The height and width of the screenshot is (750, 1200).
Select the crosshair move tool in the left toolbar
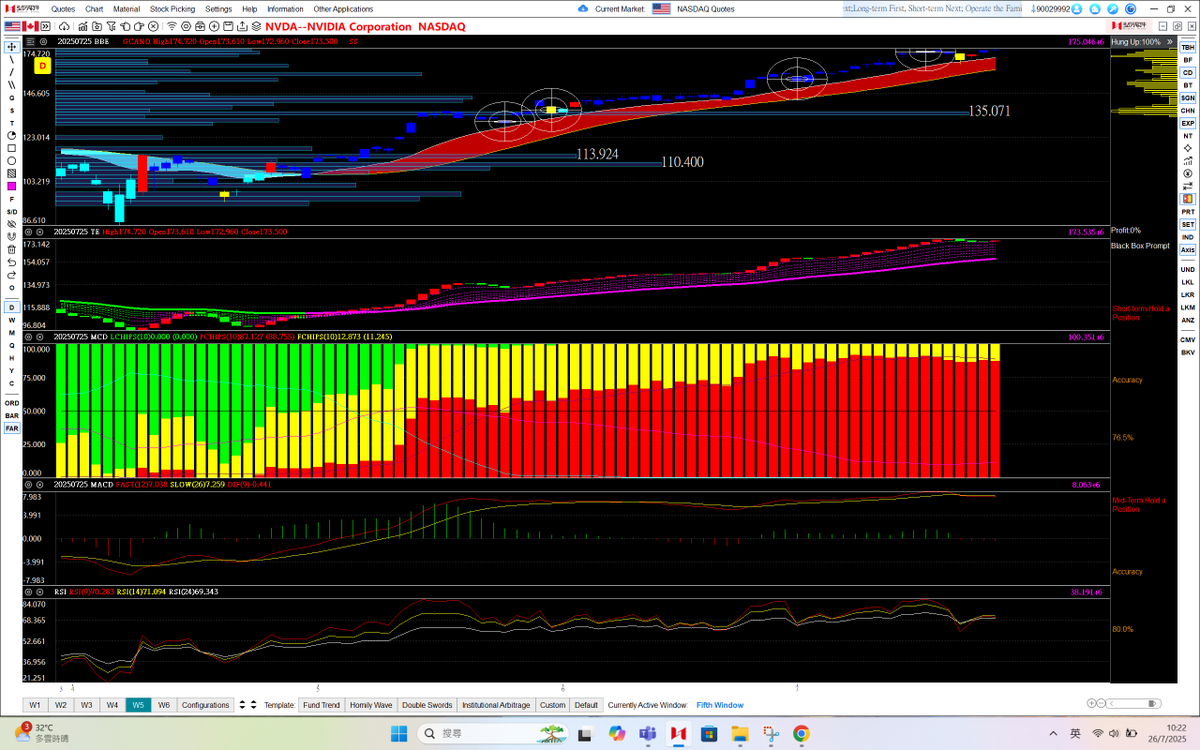click(x=12, y=46)
